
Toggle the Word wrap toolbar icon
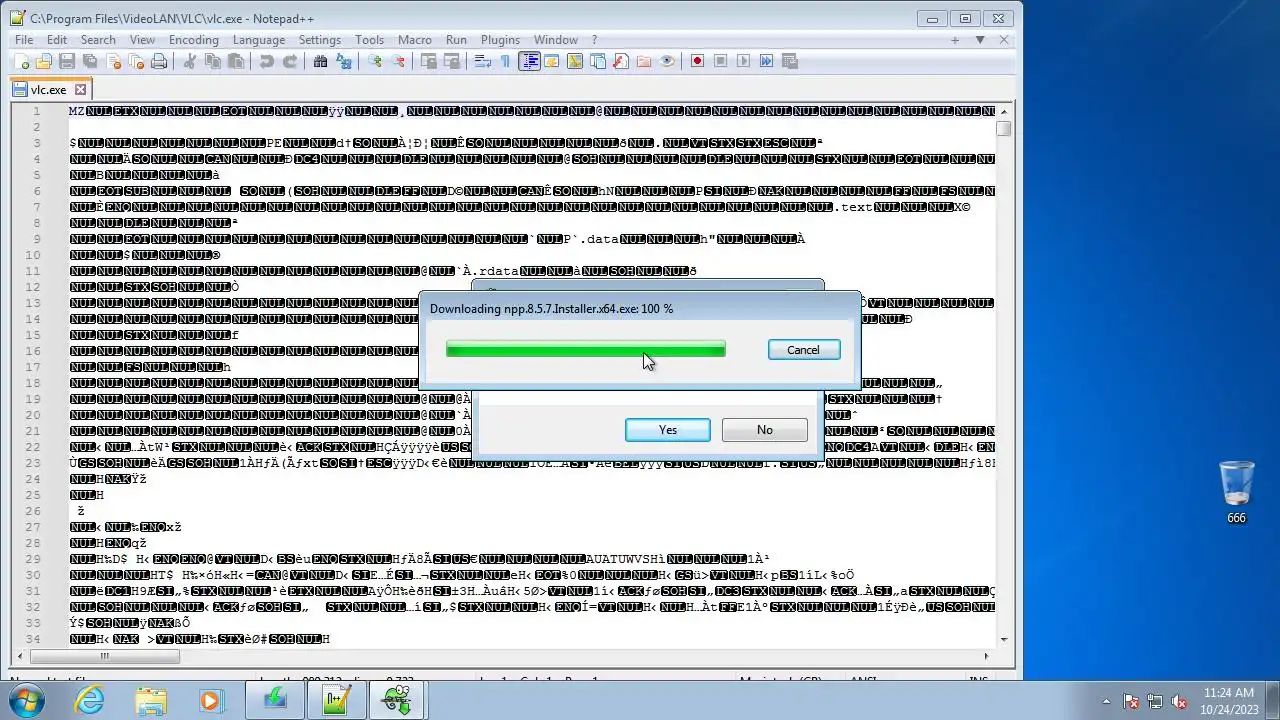click(482, 61)
